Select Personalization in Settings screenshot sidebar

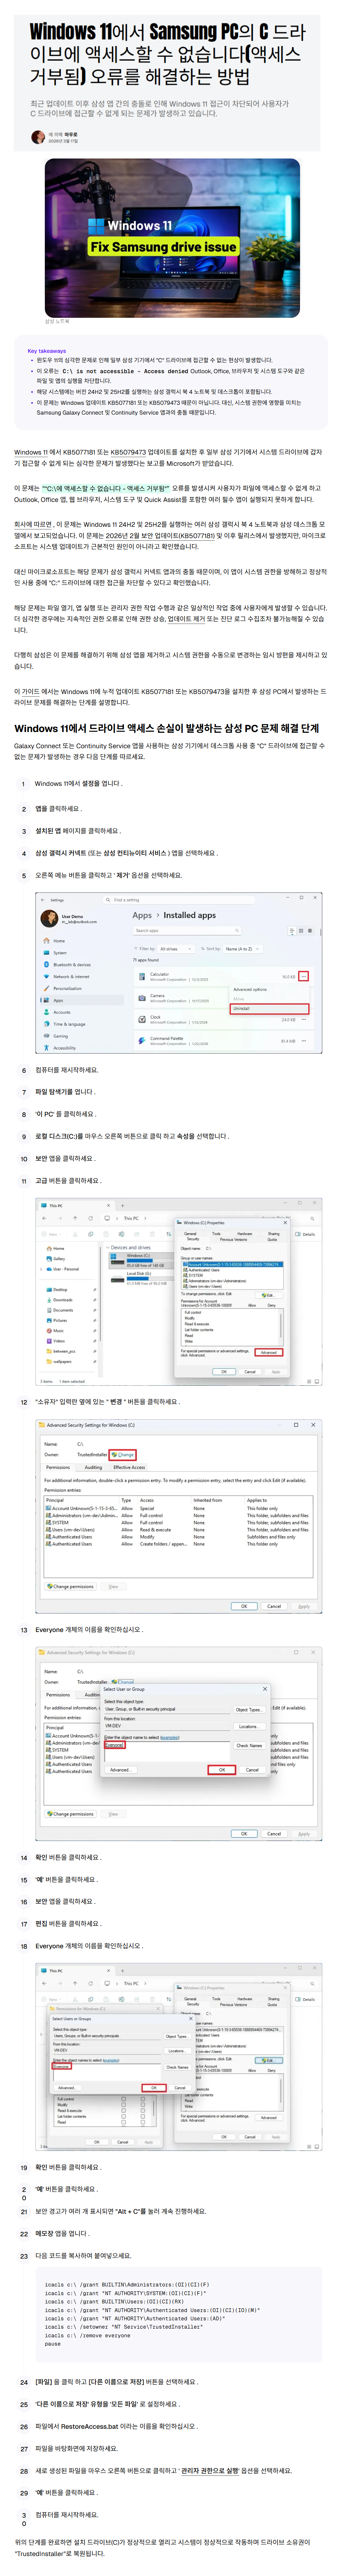point(68,988)
